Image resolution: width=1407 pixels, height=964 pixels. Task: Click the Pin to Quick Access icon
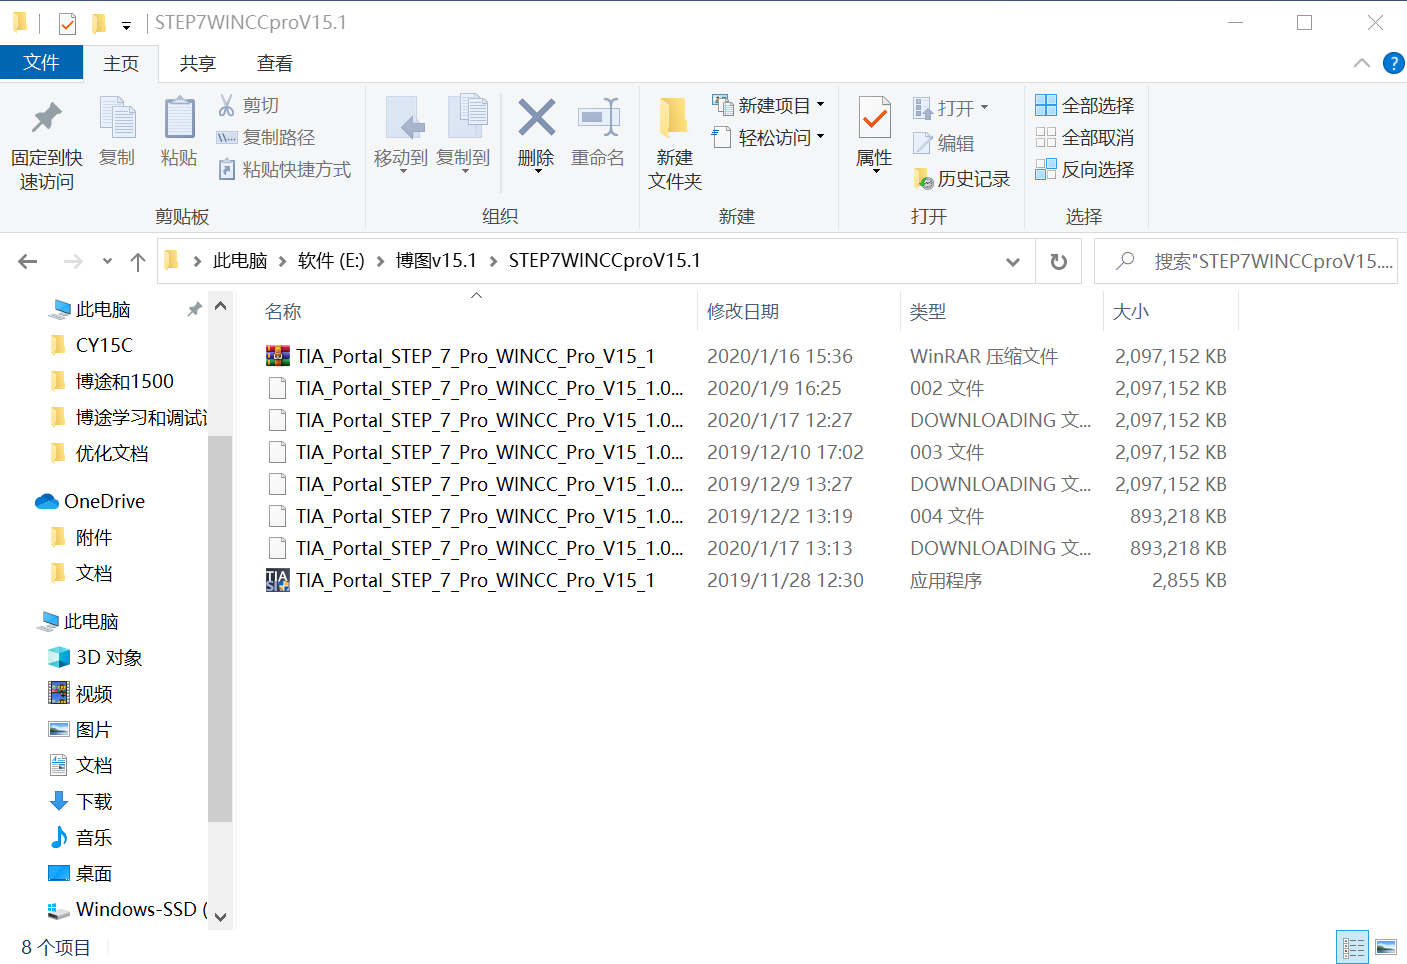point(46,118)
